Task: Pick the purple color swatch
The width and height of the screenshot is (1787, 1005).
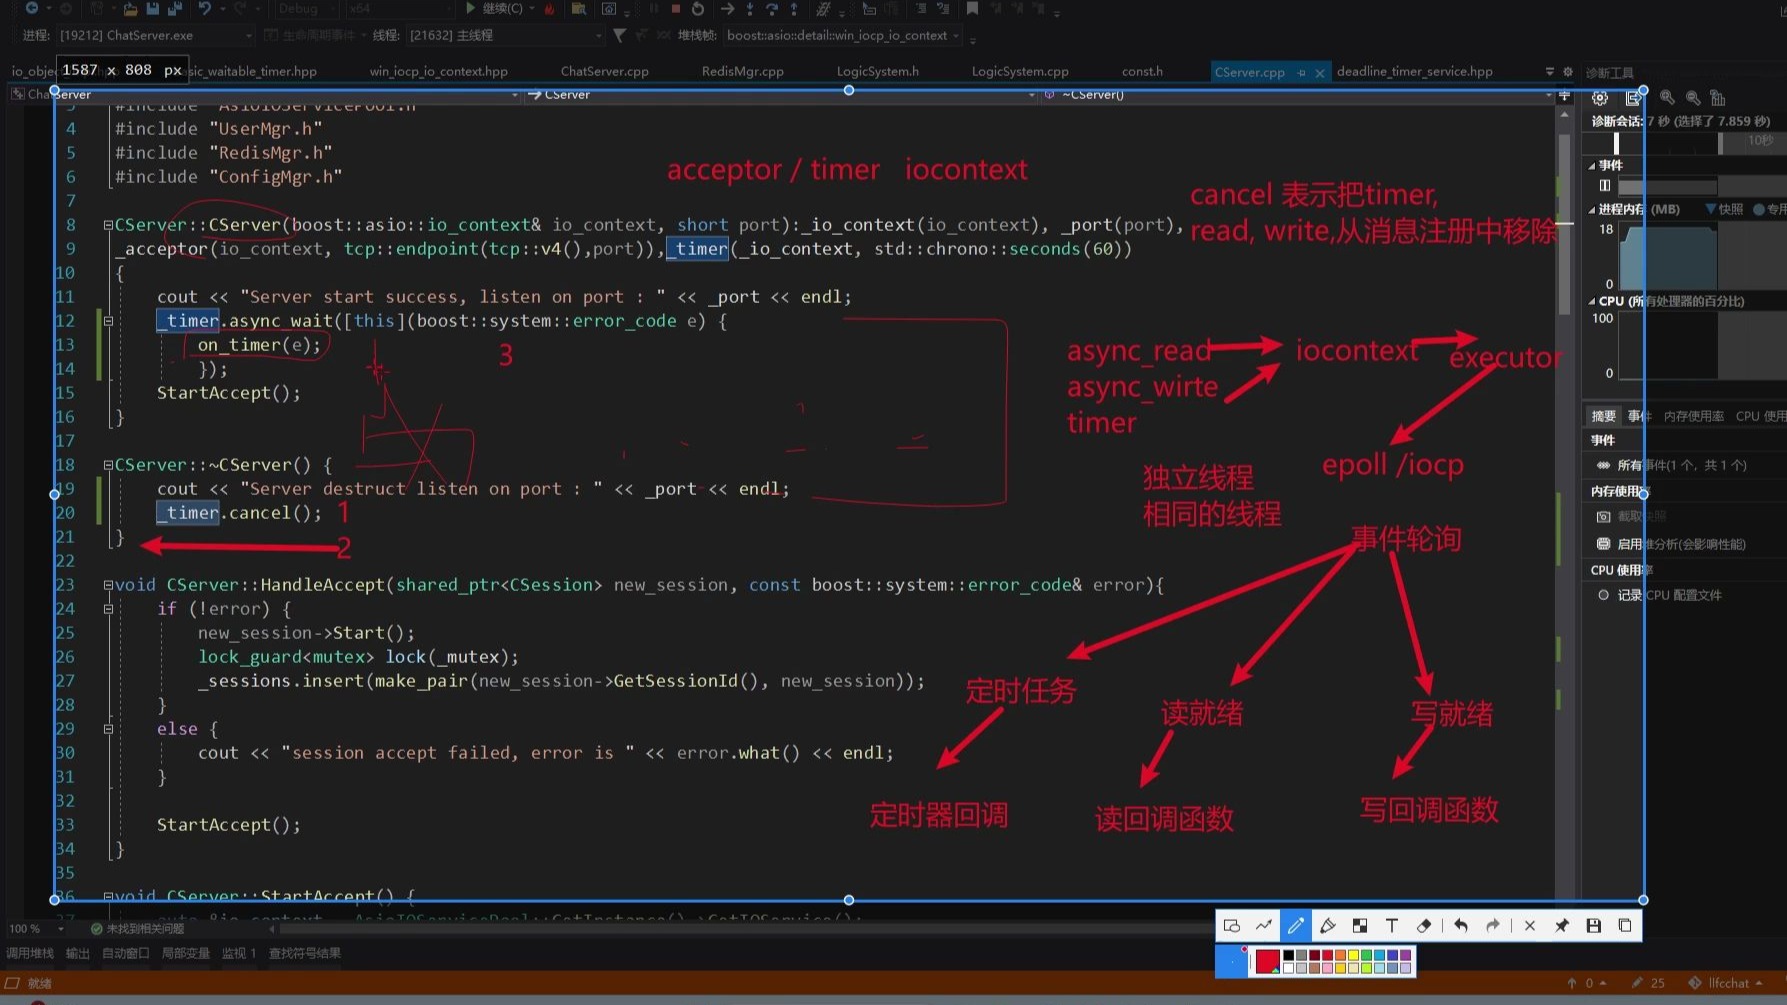Action: tap(1406, 956)
